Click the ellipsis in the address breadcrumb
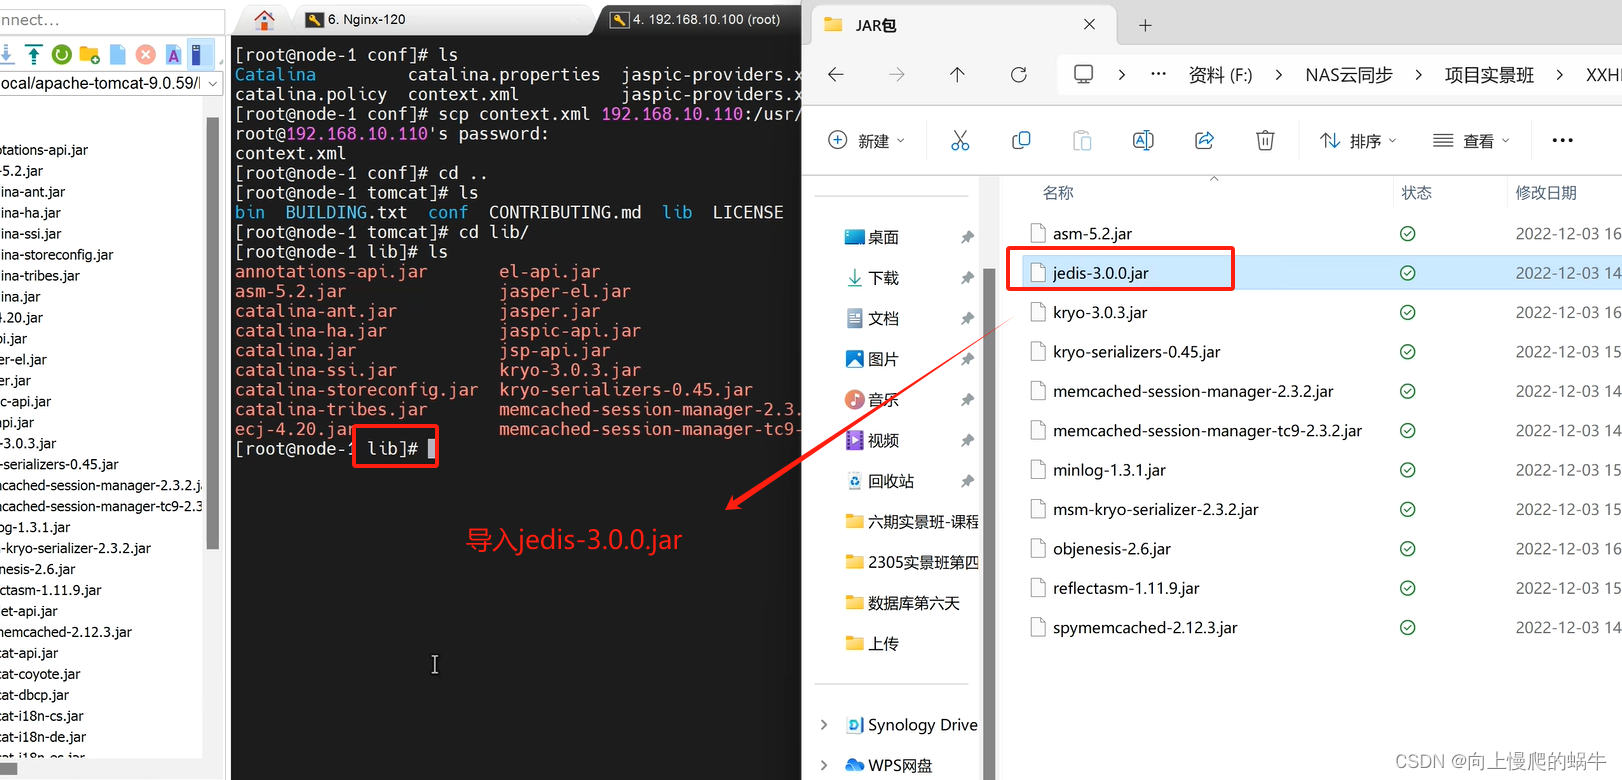The width and height of the screenshot is (1622, 780). pyautogui.click(x=1158, y=74)
